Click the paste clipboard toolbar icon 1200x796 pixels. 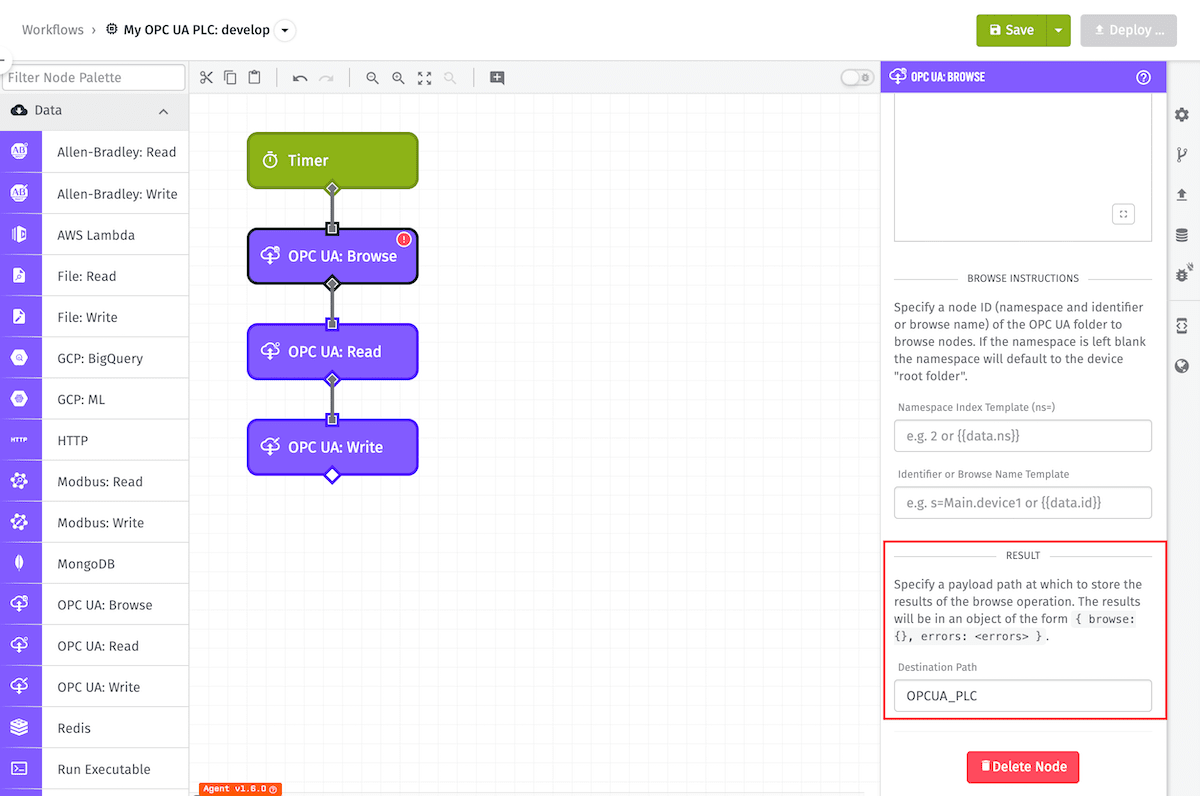254,78
